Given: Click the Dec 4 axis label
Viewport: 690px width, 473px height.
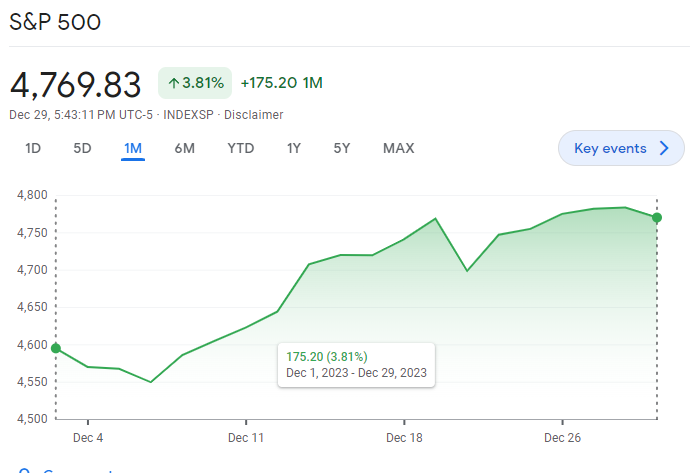Looking at the screenshot, I should pos(88,438).
